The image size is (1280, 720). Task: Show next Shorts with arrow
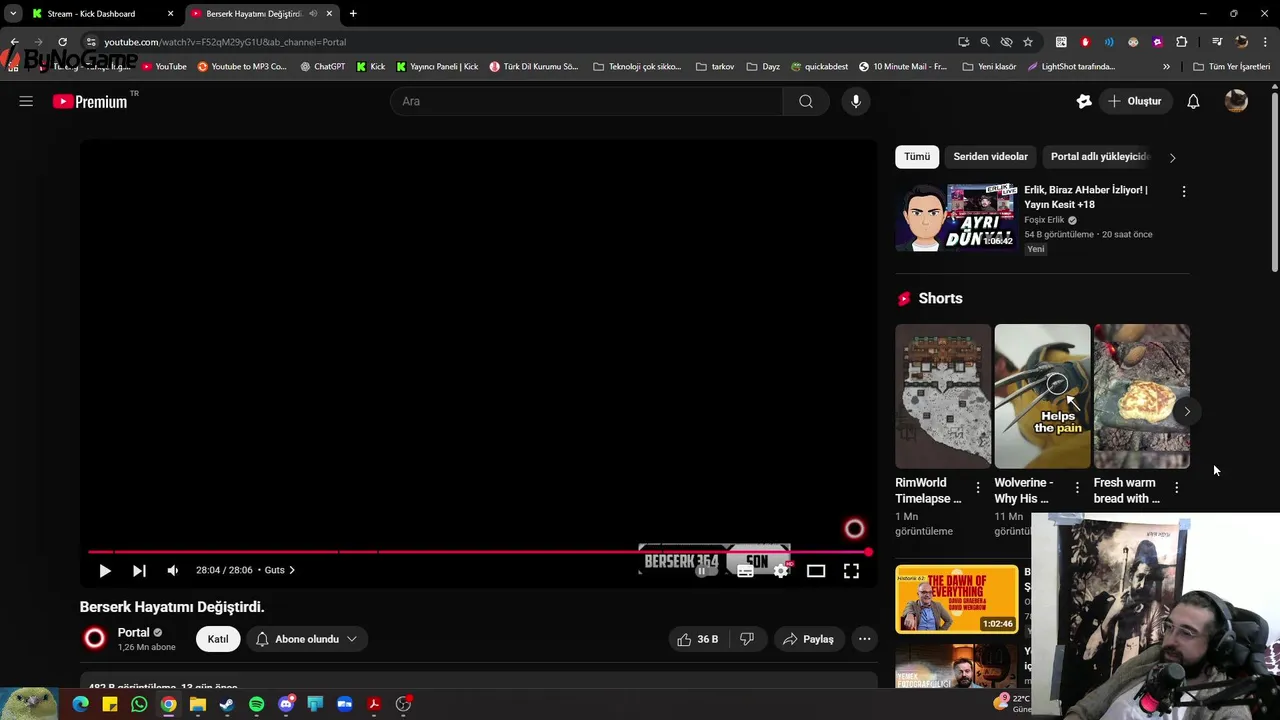click(x=1187, y=411)
